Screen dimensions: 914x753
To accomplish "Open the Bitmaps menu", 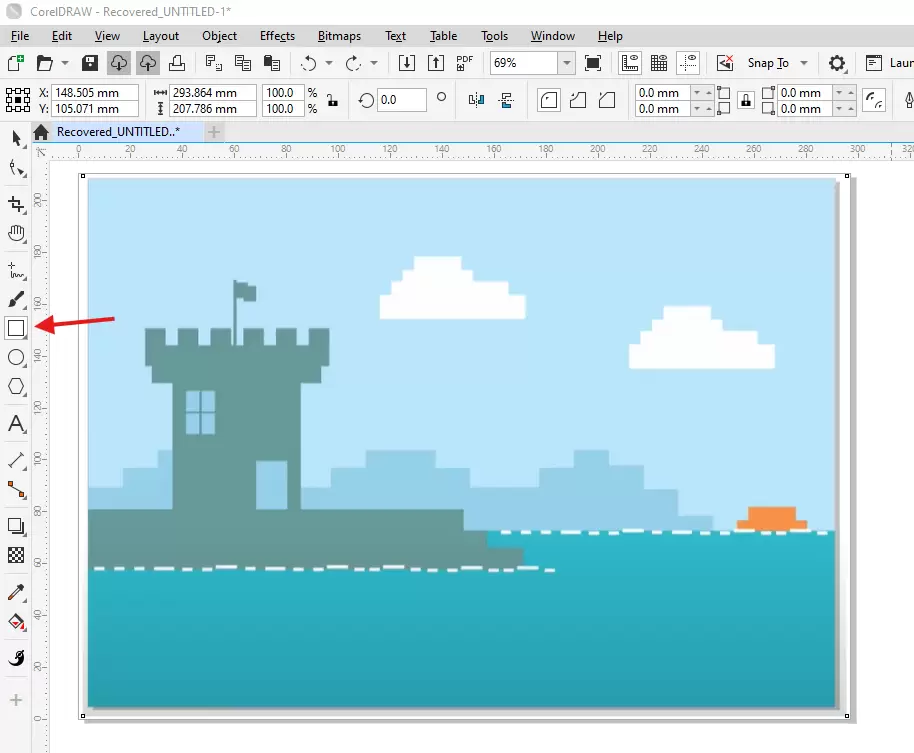I will (339, 36).
